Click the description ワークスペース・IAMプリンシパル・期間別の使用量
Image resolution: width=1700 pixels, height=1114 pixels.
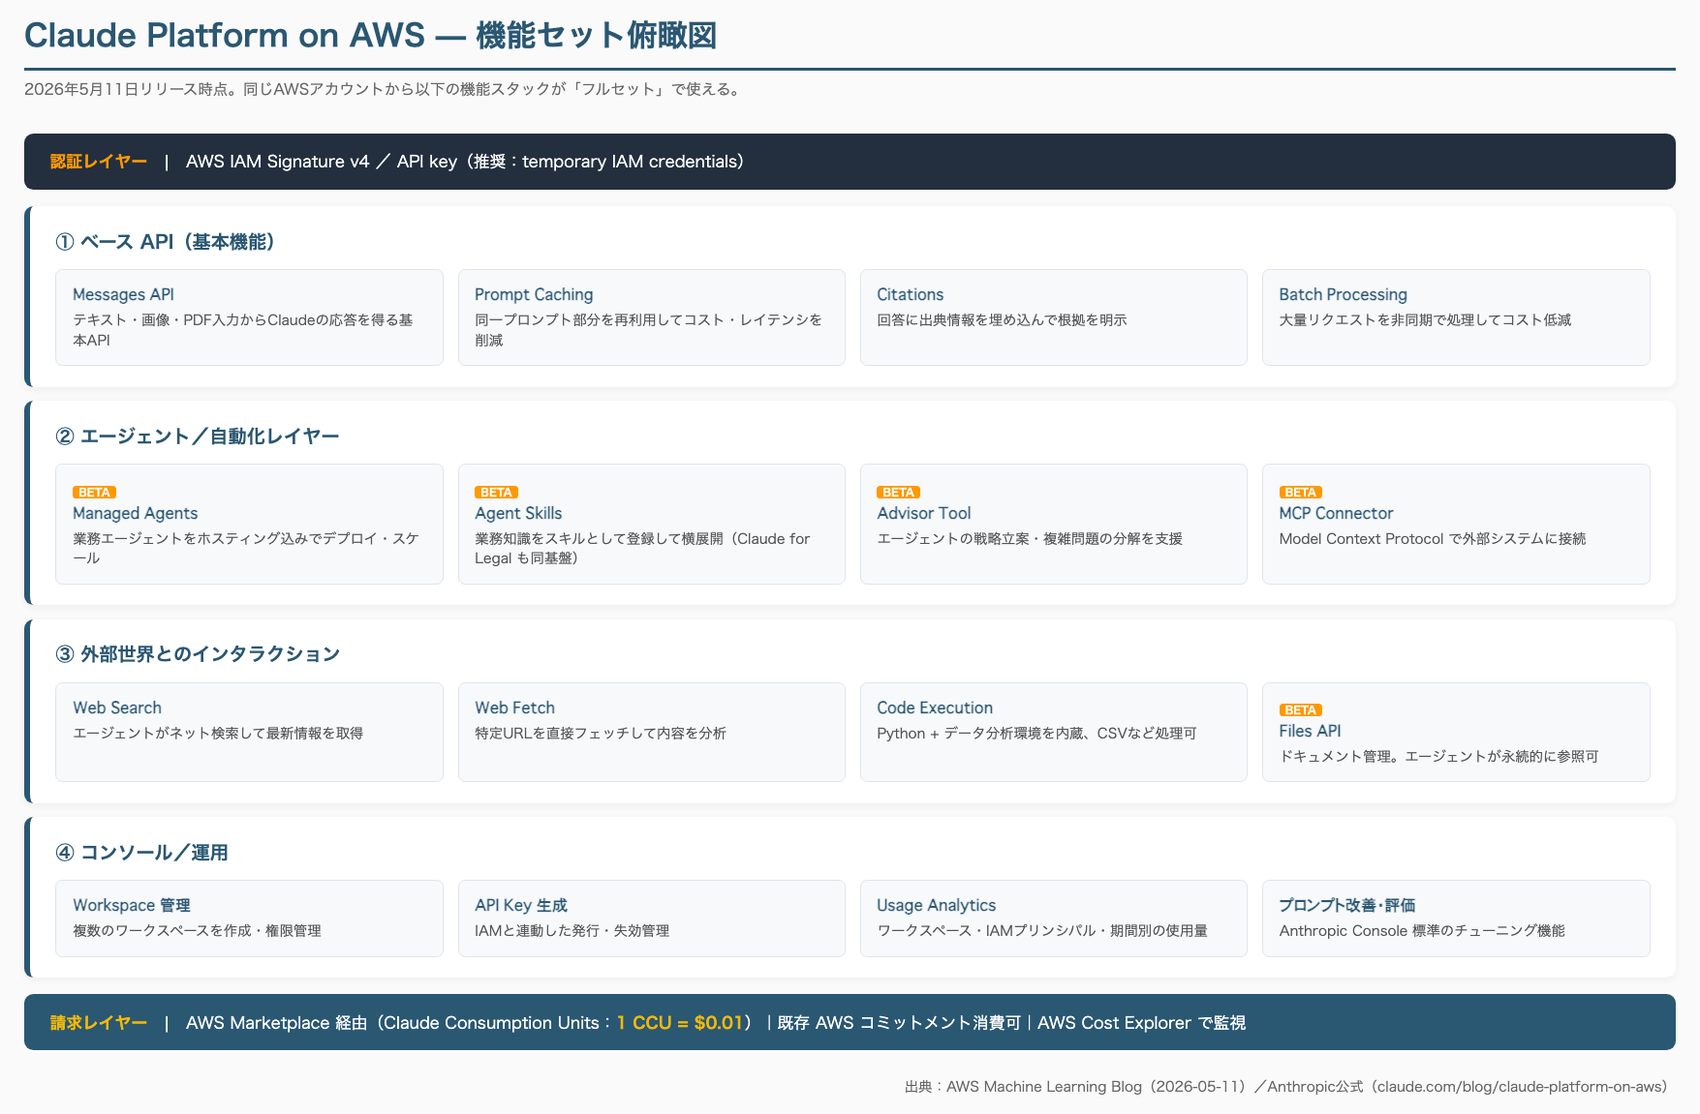click(x=1042, y=931)
